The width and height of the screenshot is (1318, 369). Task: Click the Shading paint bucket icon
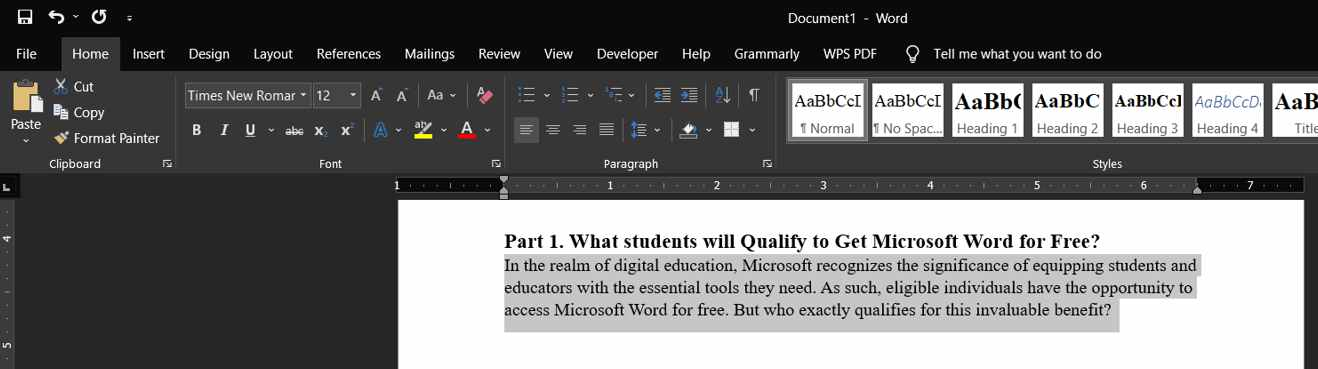click(688, 130)
